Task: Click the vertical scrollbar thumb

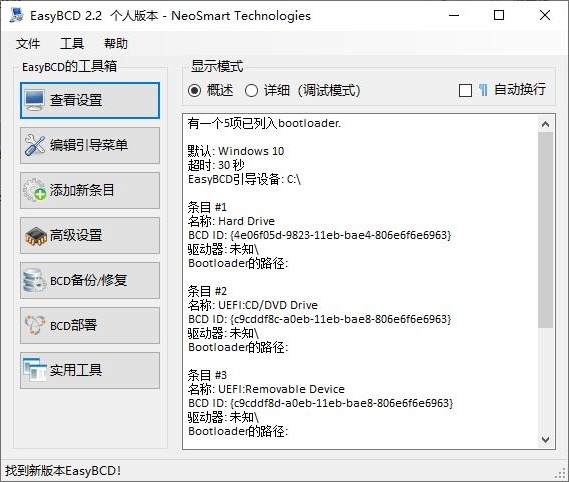Action: pyautogui.click(x=545, y=230)
